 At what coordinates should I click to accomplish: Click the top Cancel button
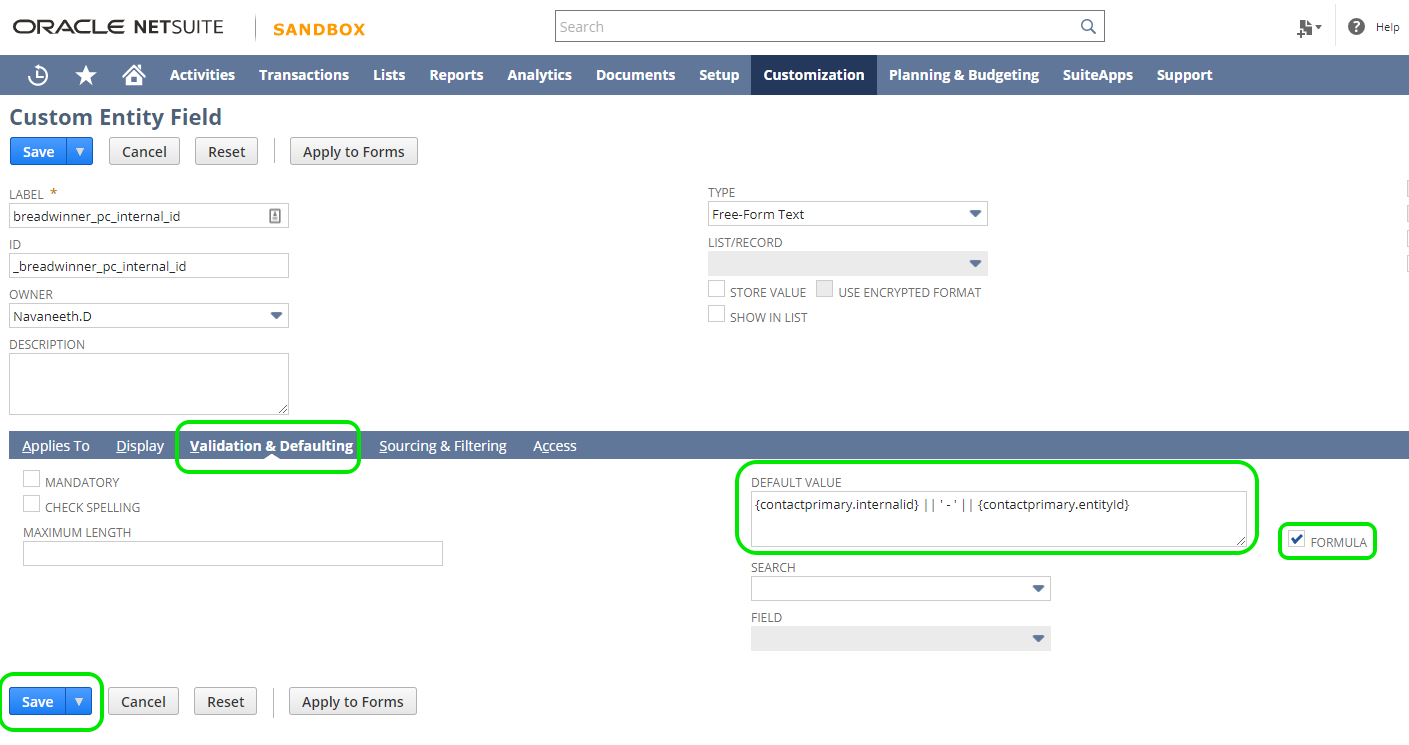[x=144, y=151]
